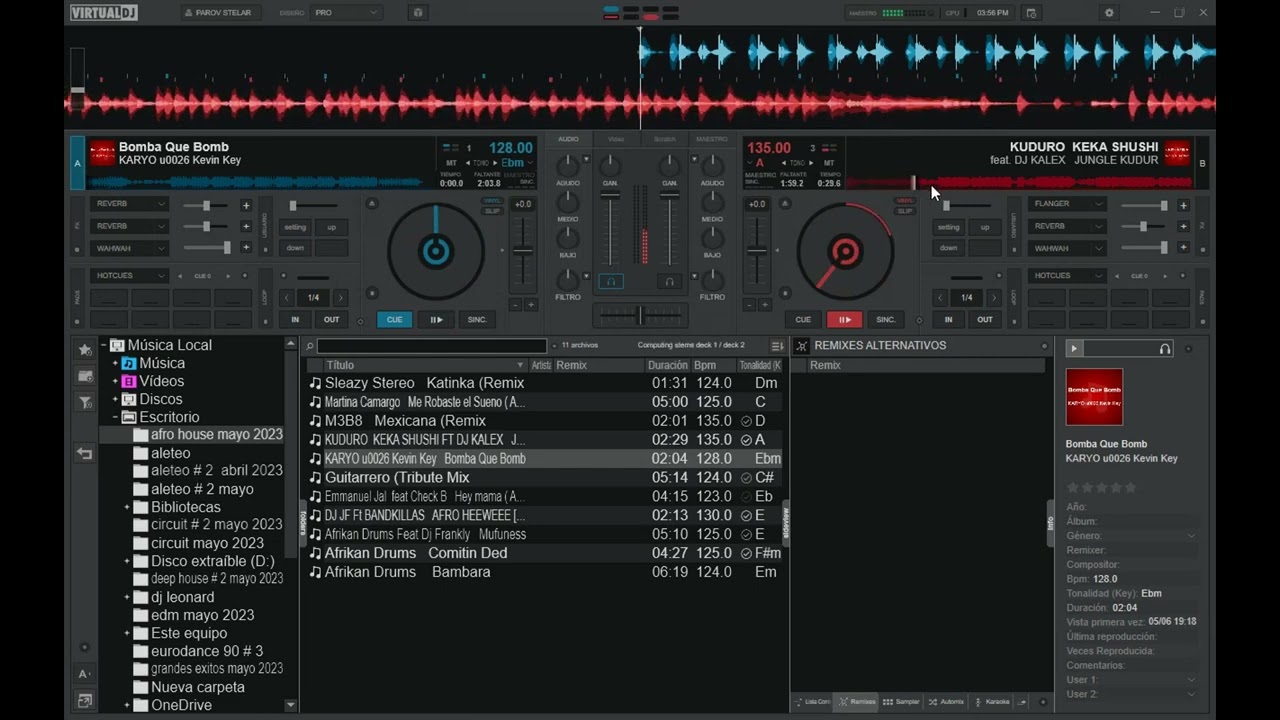Open the Karaoke tab at bottom
The height and width of the screenshot is (720, 1280).
click(992, 702)
